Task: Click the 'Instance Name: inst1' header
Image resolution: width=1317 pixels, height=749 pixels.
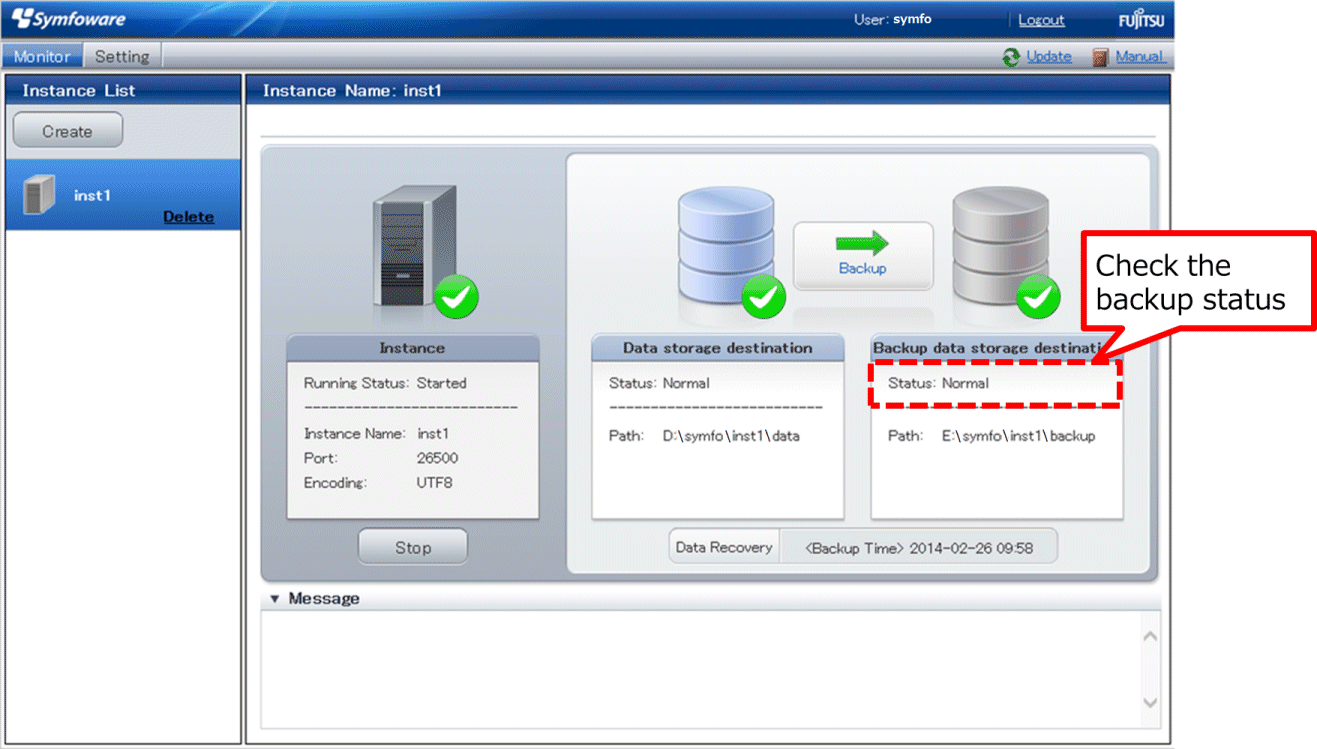Action: (352, 91)
